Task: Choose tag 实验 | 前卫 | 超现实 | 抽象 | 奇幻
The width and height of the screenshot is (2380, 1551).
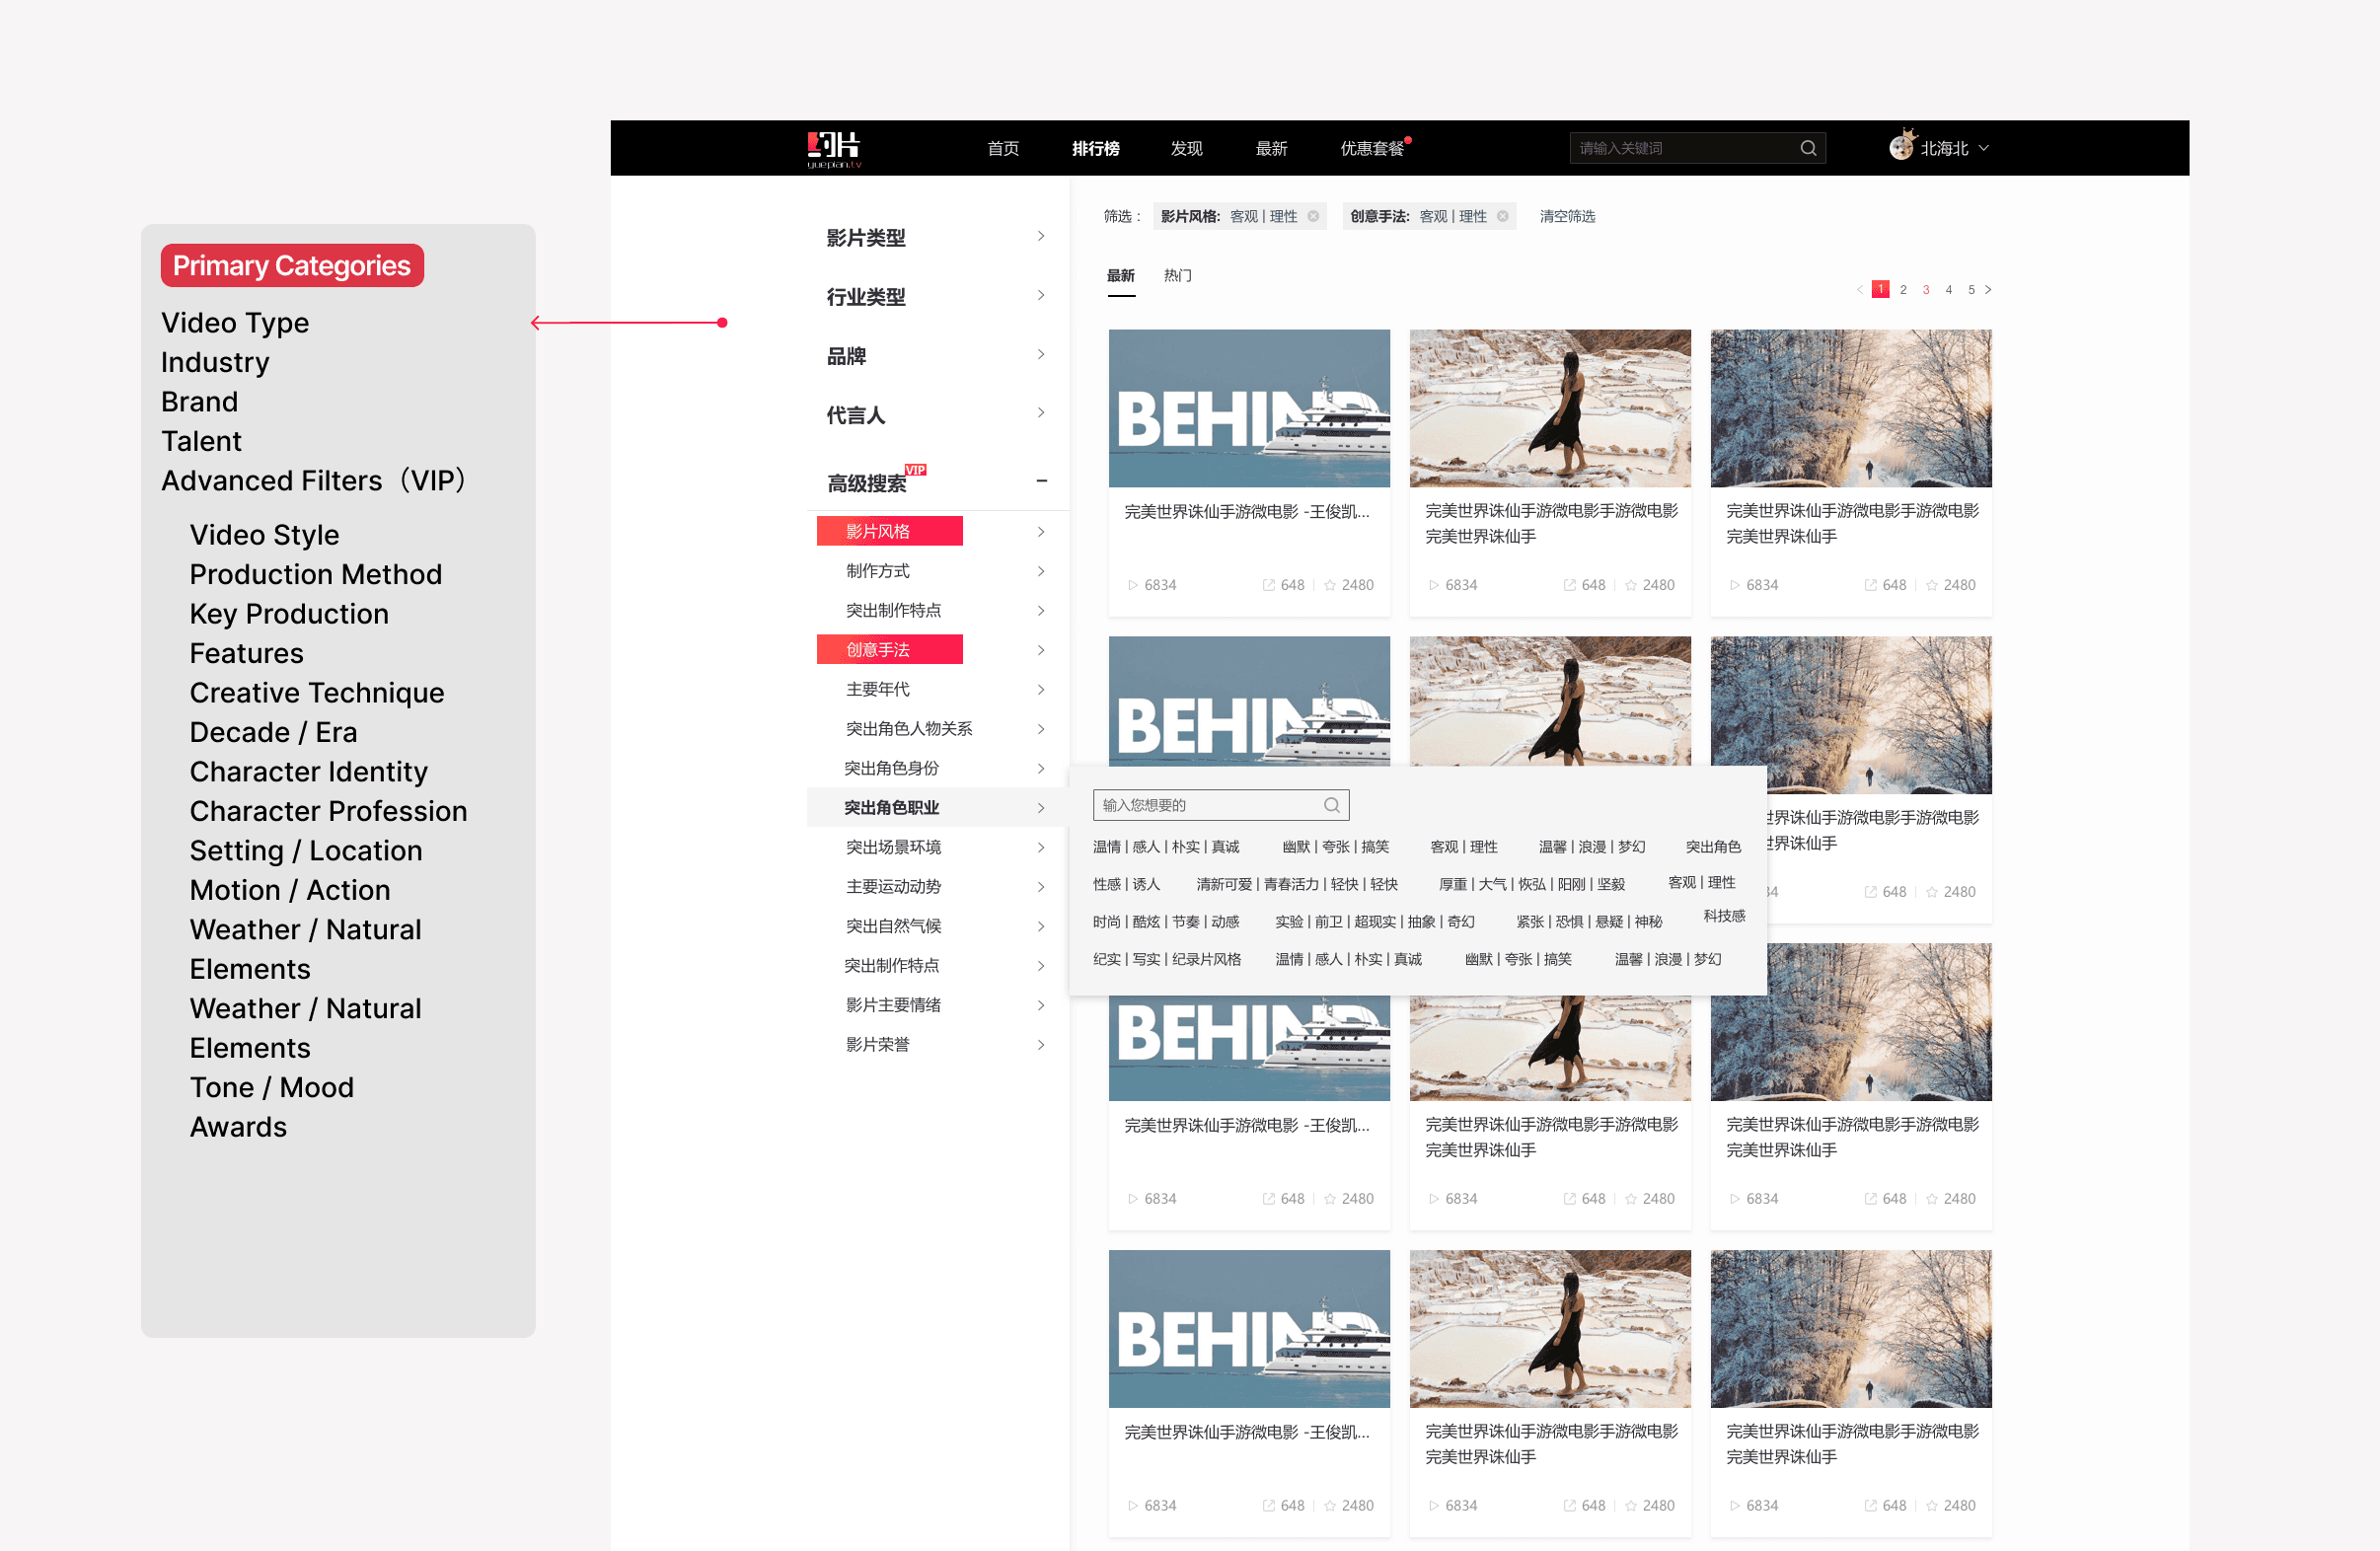Action: point(1374,922)
